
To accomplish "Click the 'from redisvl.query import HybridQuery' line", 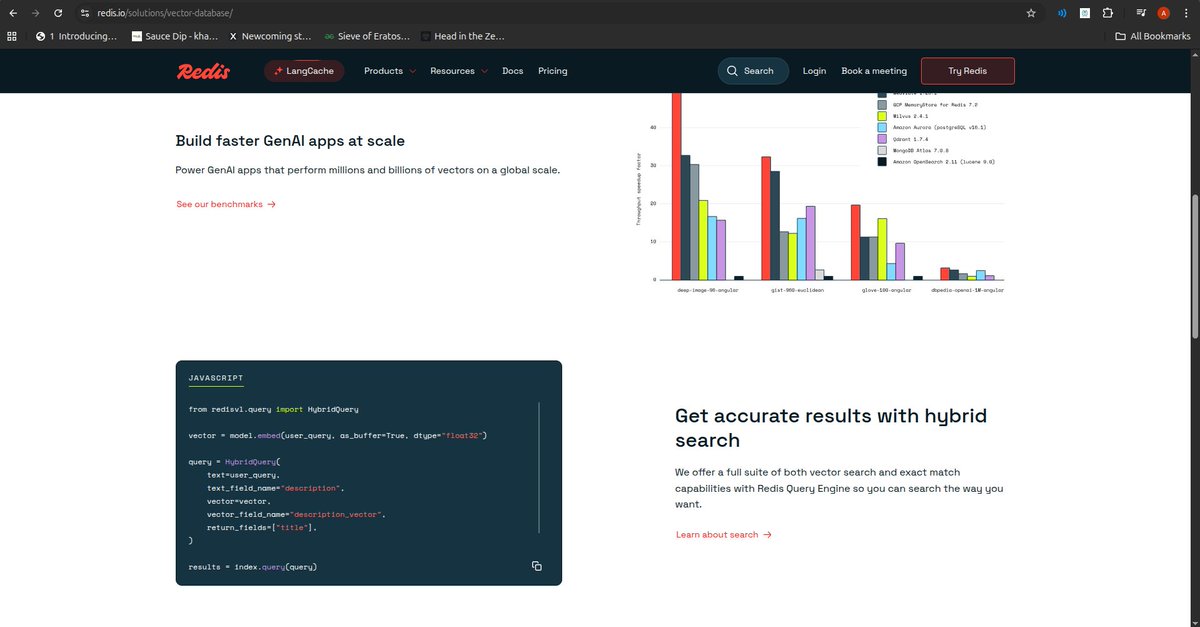I will point(273,409).
